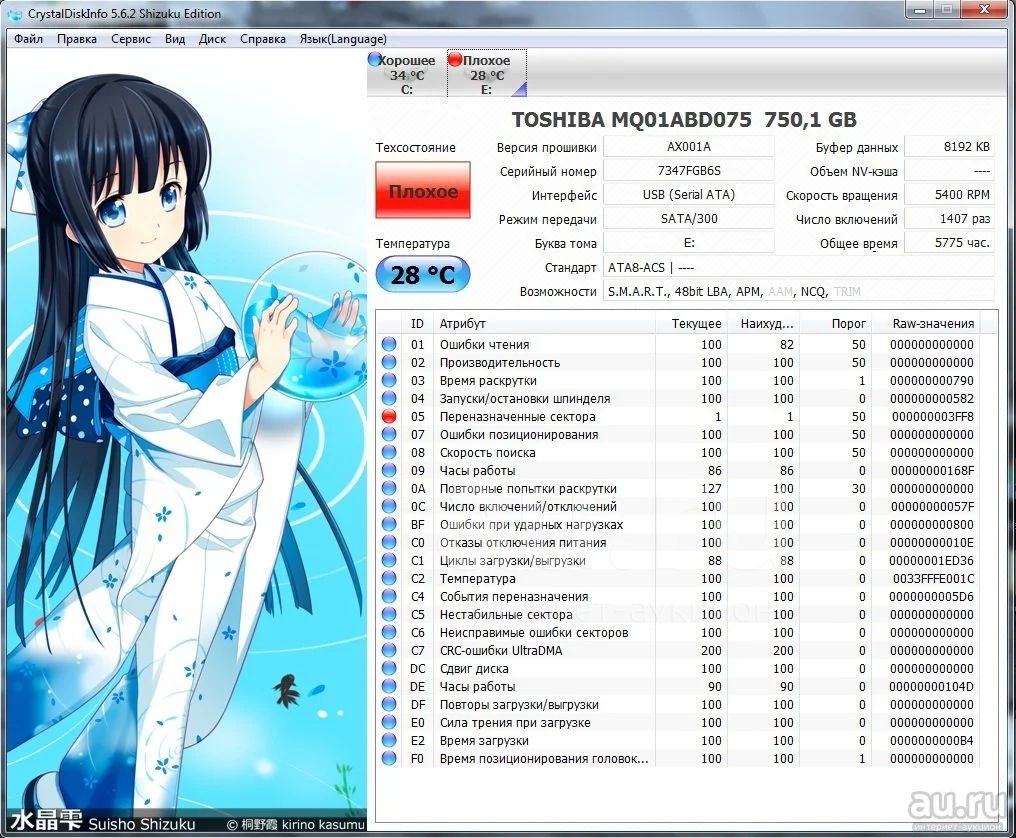Click the status icon for E2 Время загрузки

[x=389, y=740]
